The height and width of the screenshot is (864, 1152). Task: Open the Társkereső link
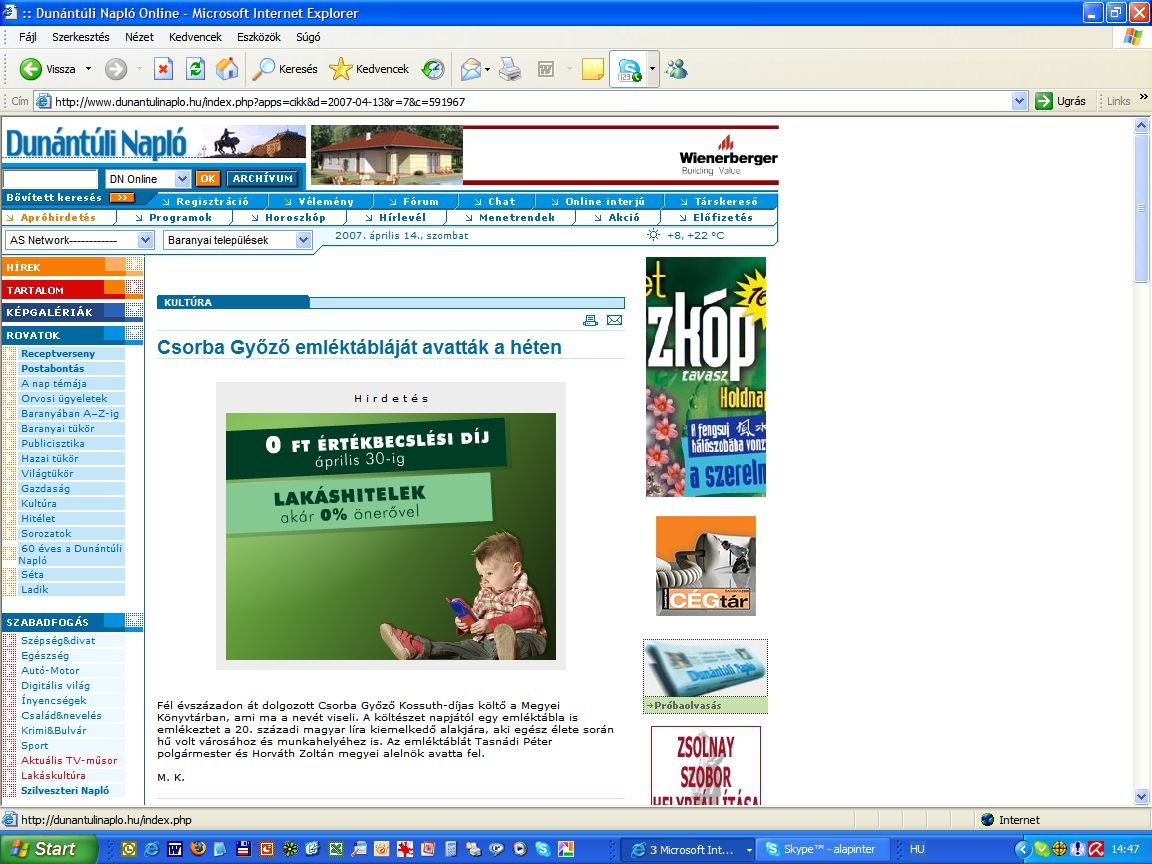point(726,201)
